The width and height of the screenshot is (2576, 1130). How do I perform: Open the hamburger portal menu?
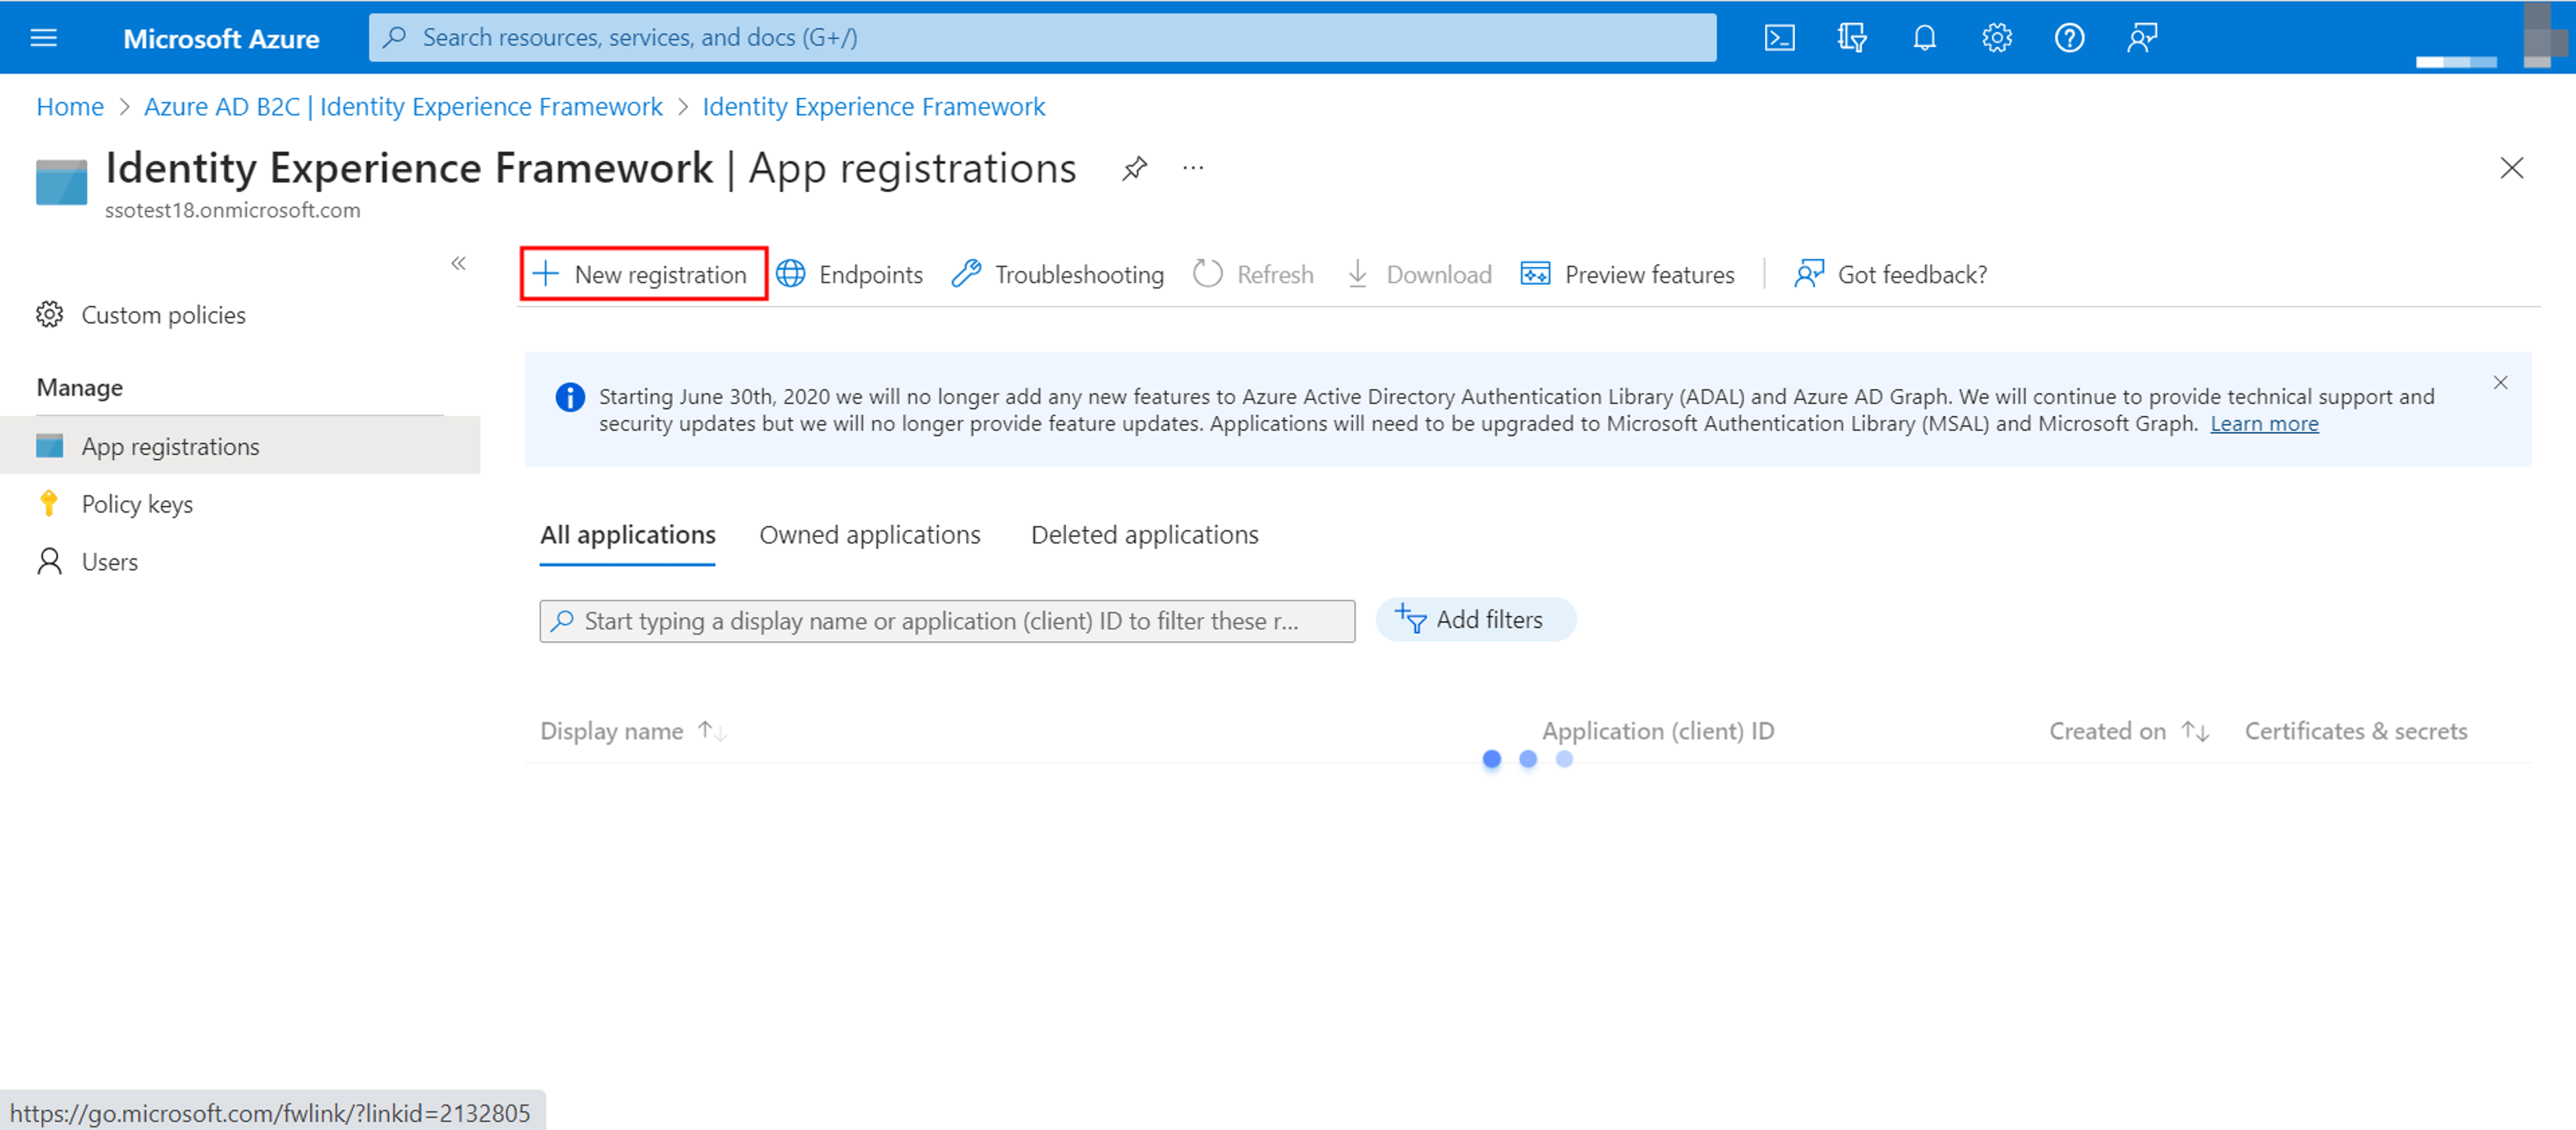point(44,38)
